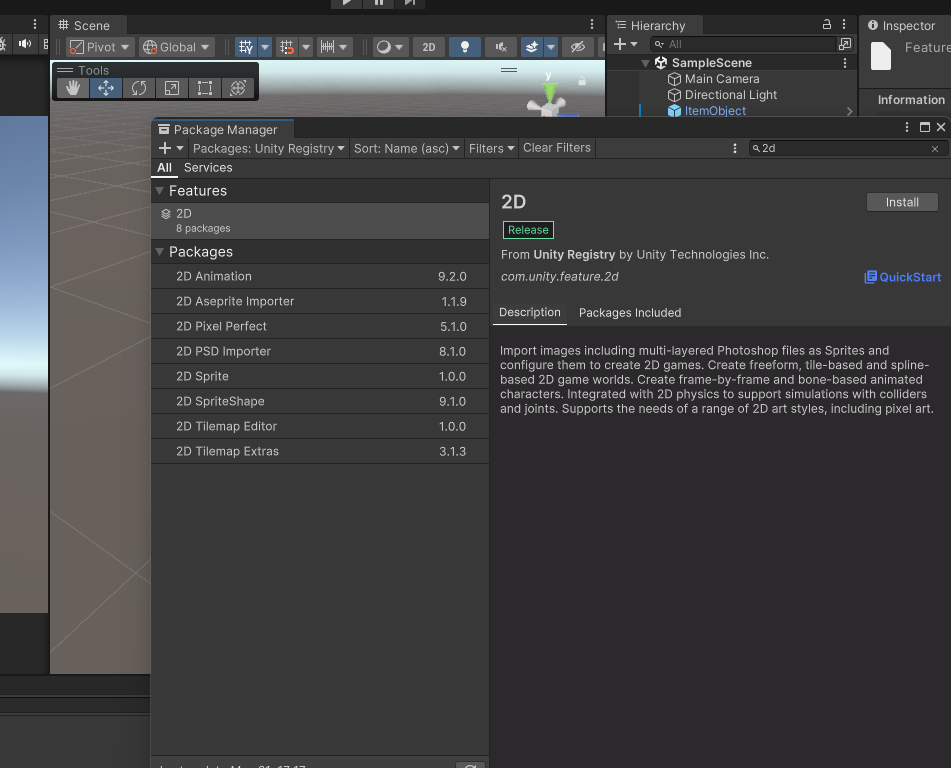This screenshot has width=951, height=768.
Task: Toggle scene grid visibility
Action: click(246, 47)
